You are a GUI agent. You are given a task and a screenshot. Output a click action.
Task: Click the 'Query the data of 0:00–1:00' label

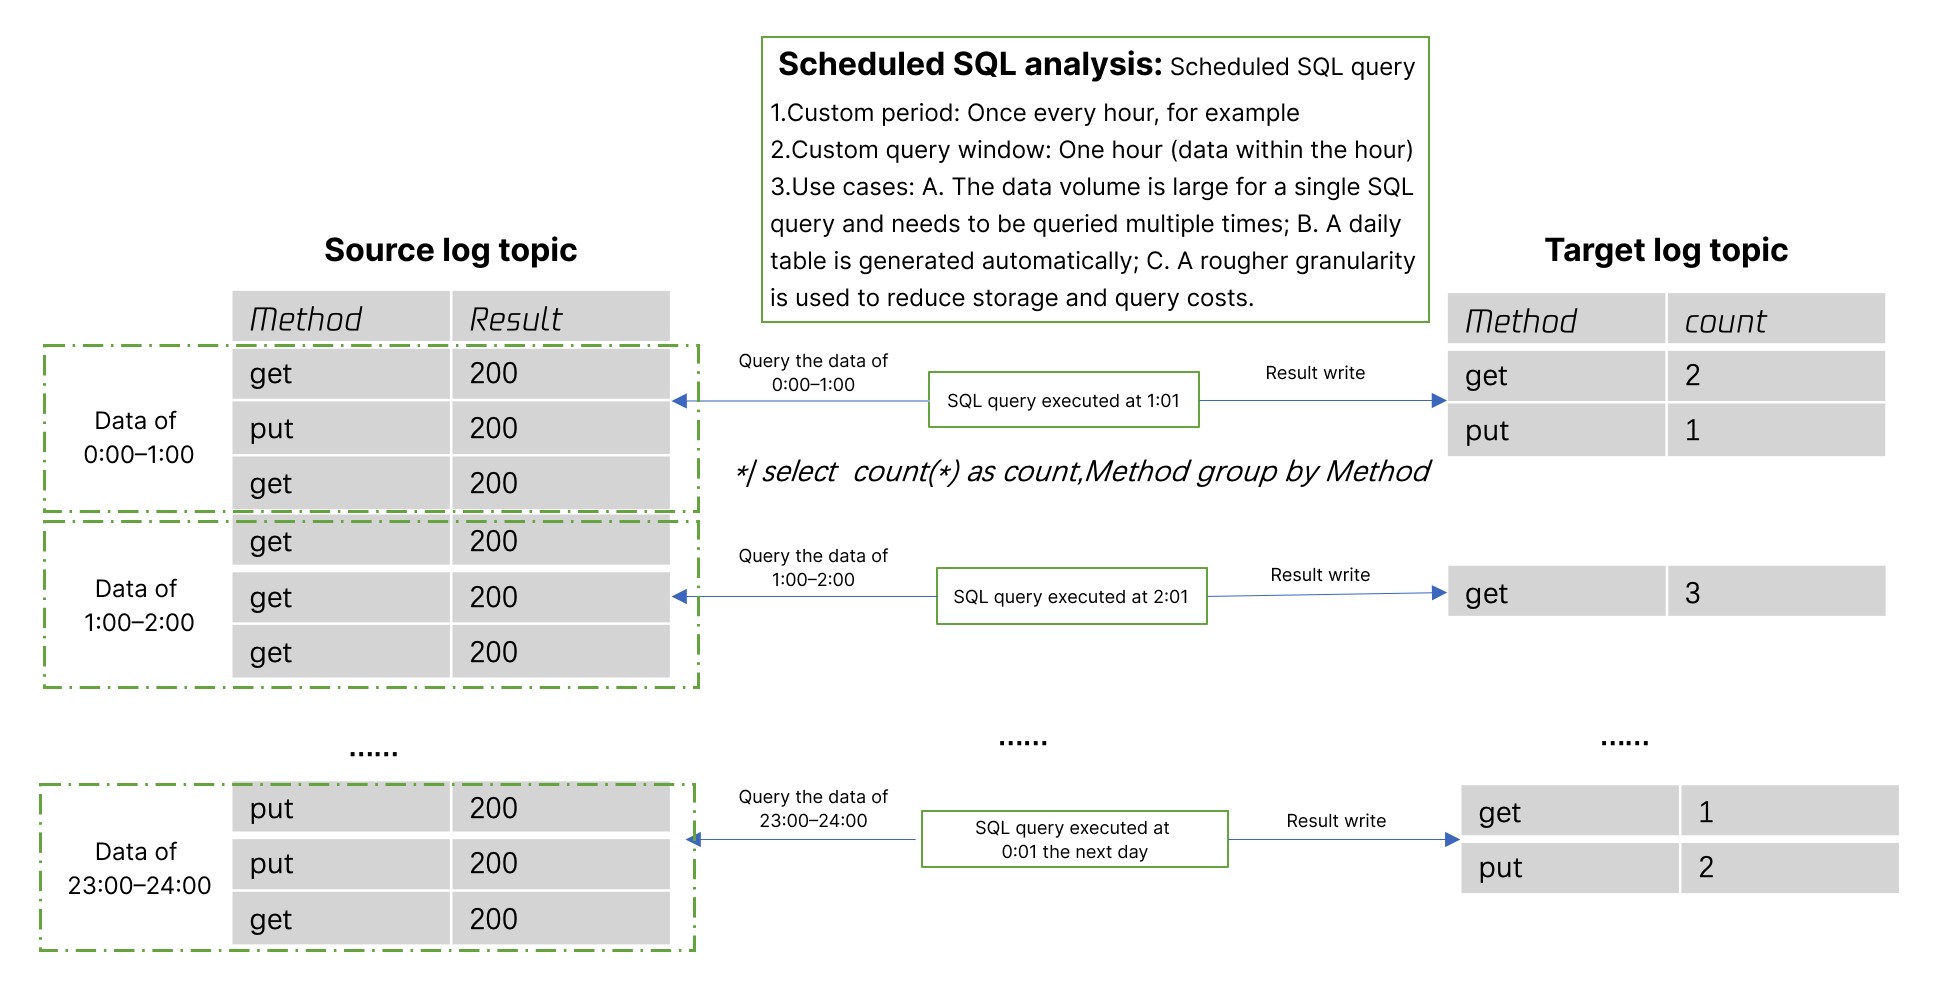pyautogui.click(x=812, y=372)
